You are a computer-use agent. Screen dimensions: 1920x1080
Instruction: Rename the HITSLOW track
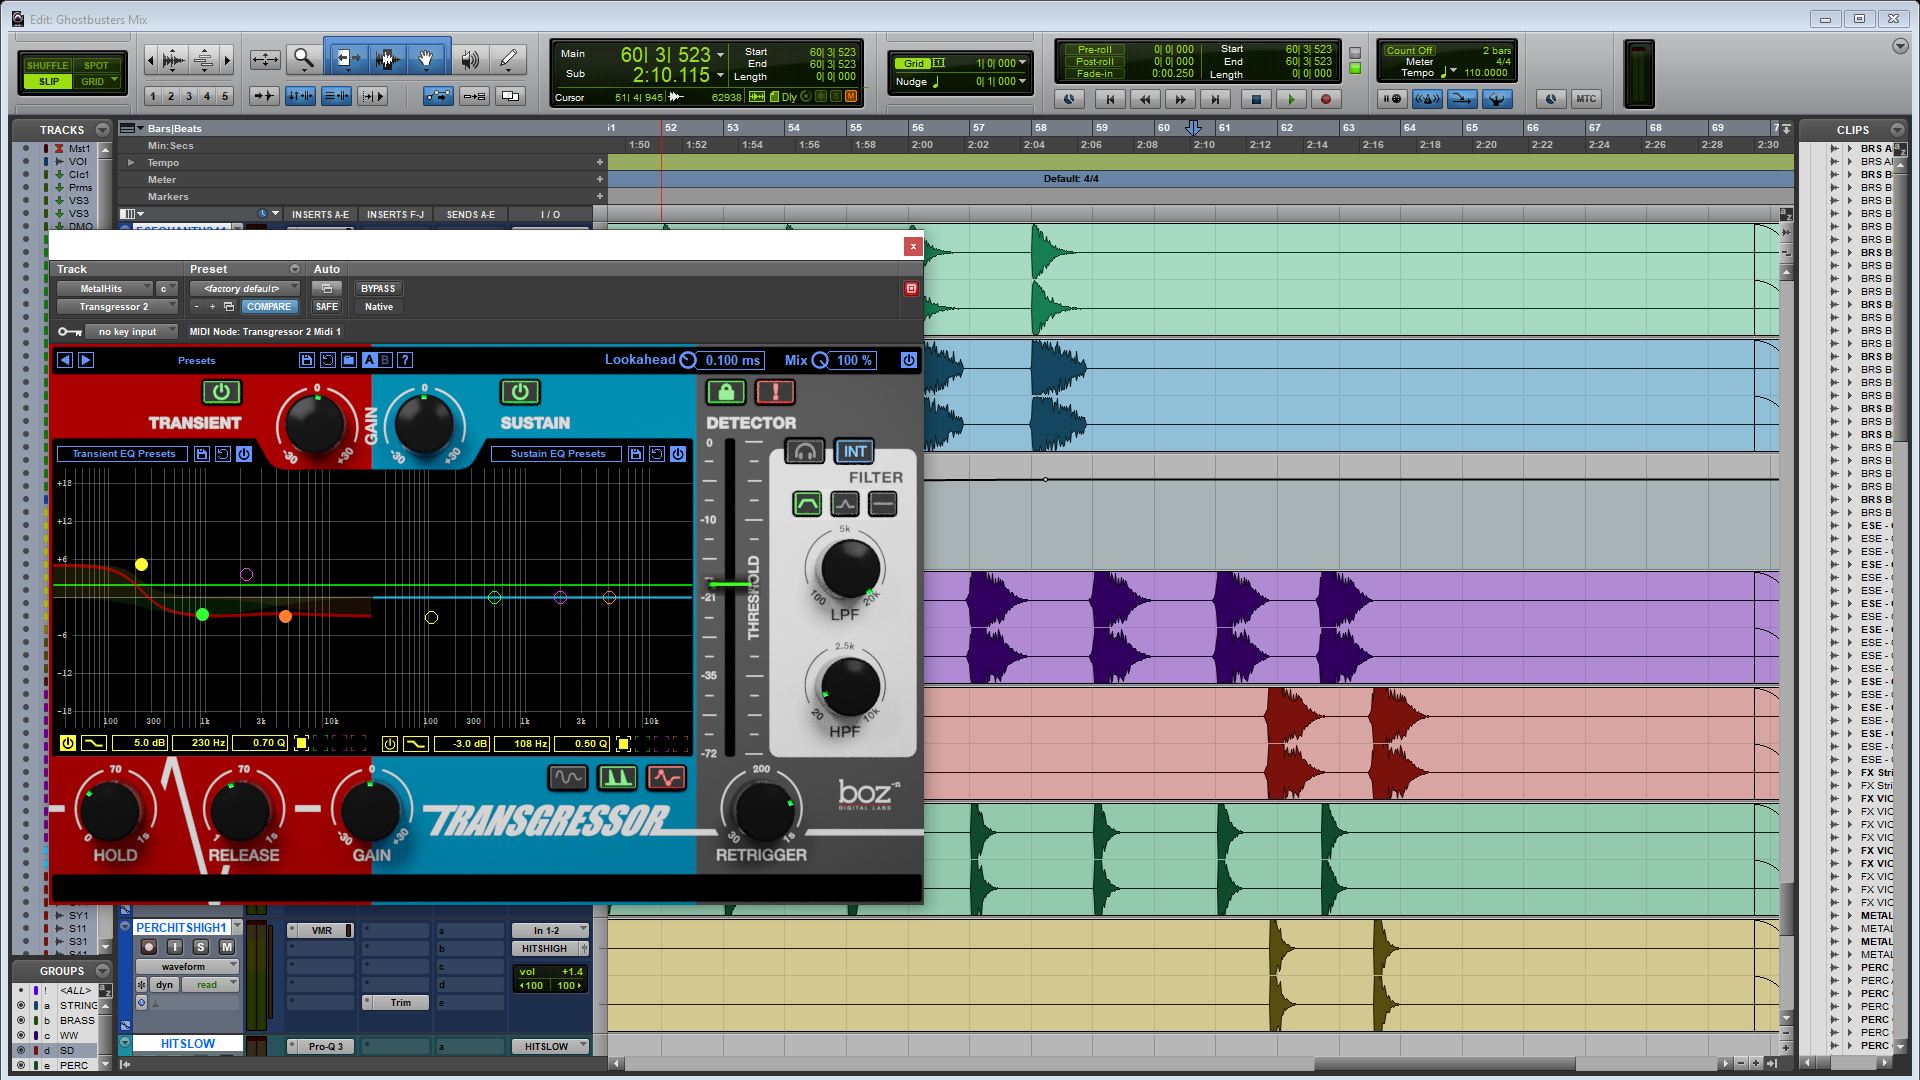point(186,1043)
